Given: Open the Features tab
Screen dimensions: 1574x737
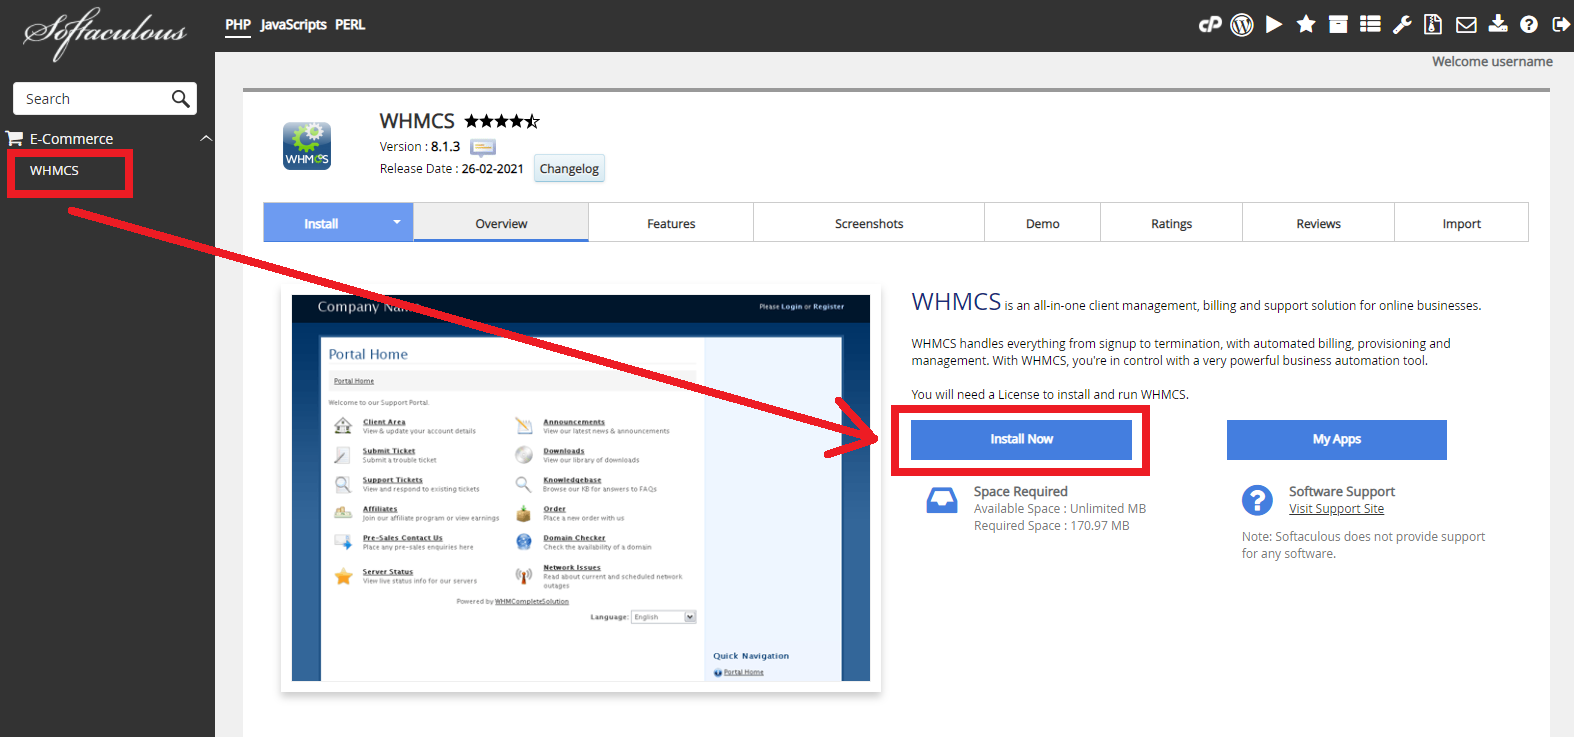Looking at the screenshot, I should click(x=671, y=223).
